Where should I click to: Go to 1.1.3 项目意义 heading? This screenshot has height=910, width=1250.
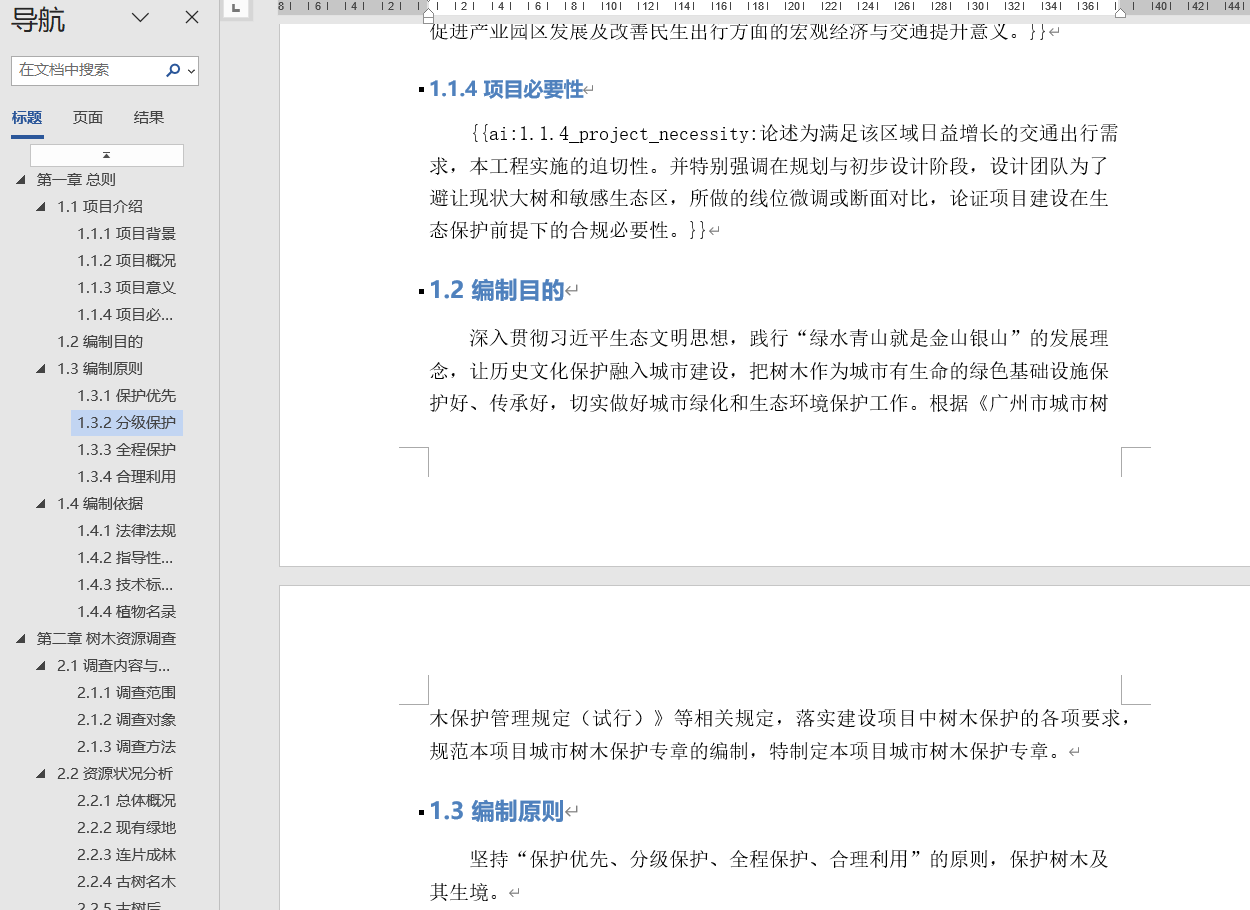coord(127,287)
